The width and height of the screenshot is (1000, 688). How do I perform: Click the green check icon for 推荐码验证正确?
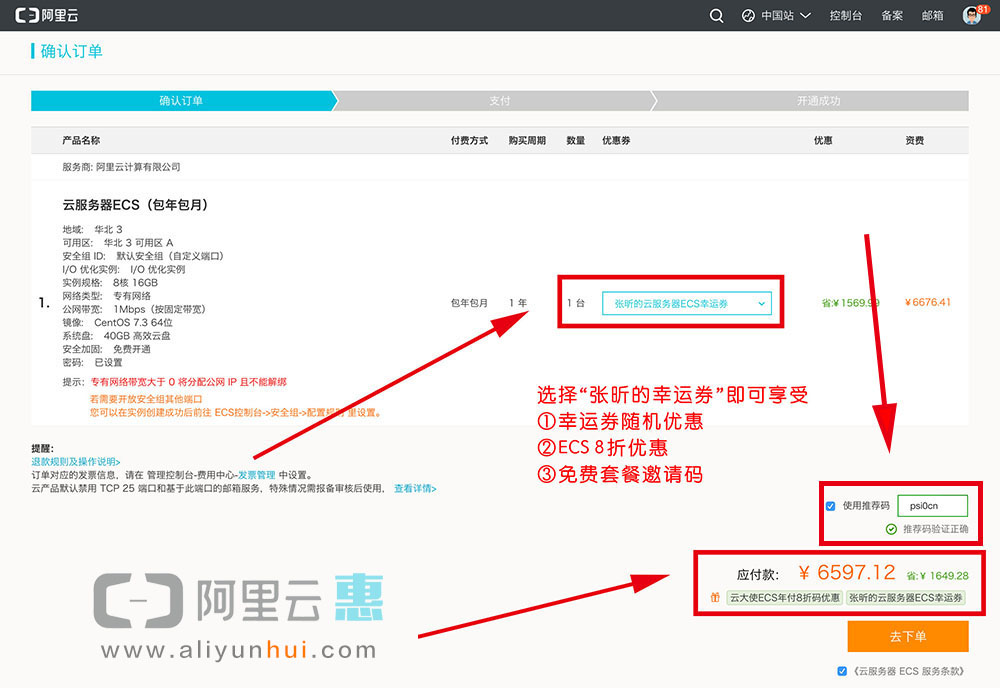[890, 528]
